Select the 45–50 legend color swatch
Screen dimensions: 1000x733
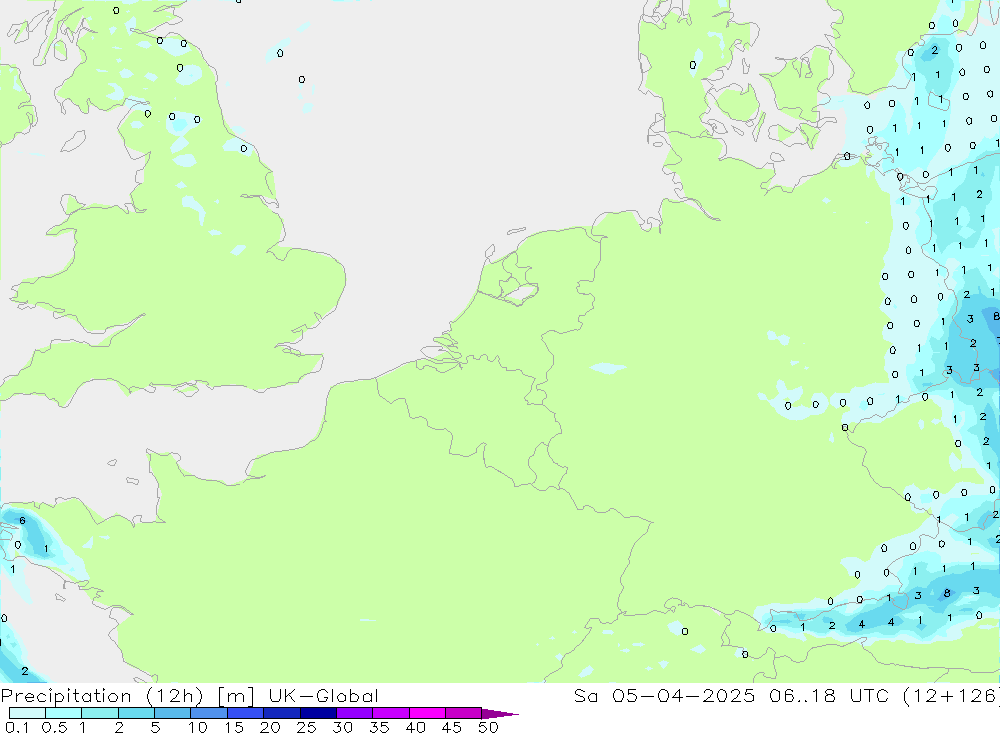click(463, 713)
